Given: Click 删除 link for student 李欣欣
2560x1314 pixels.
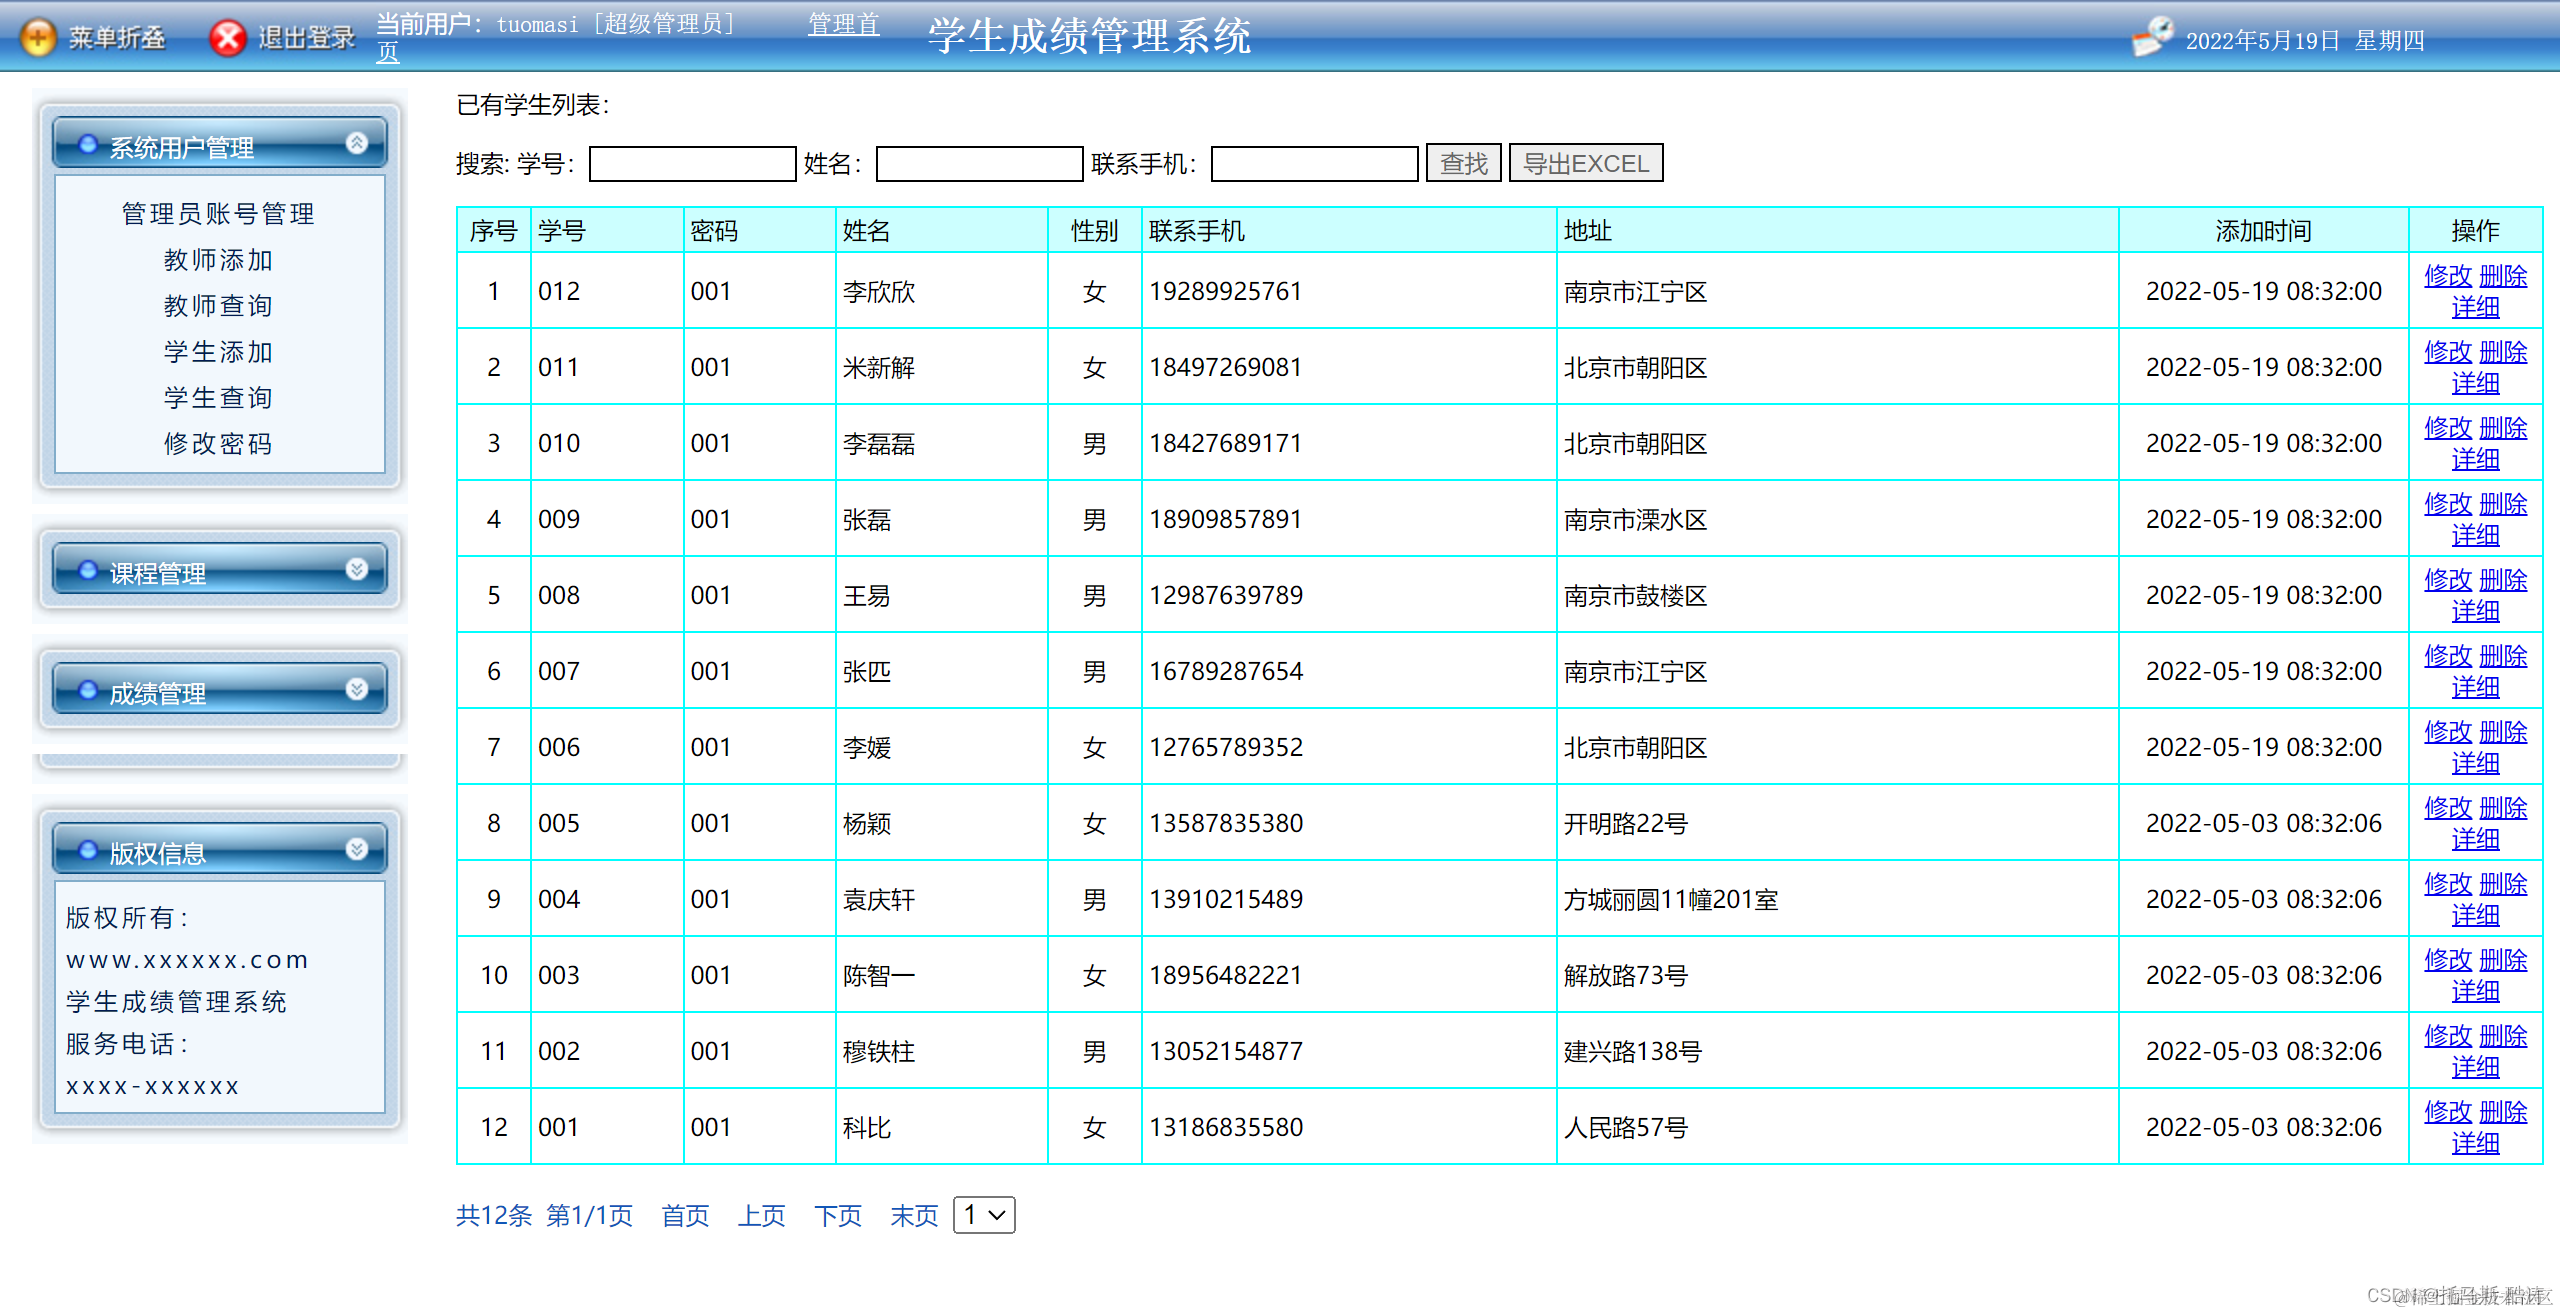Looking at the screenshot, I should click(2503, 276).
